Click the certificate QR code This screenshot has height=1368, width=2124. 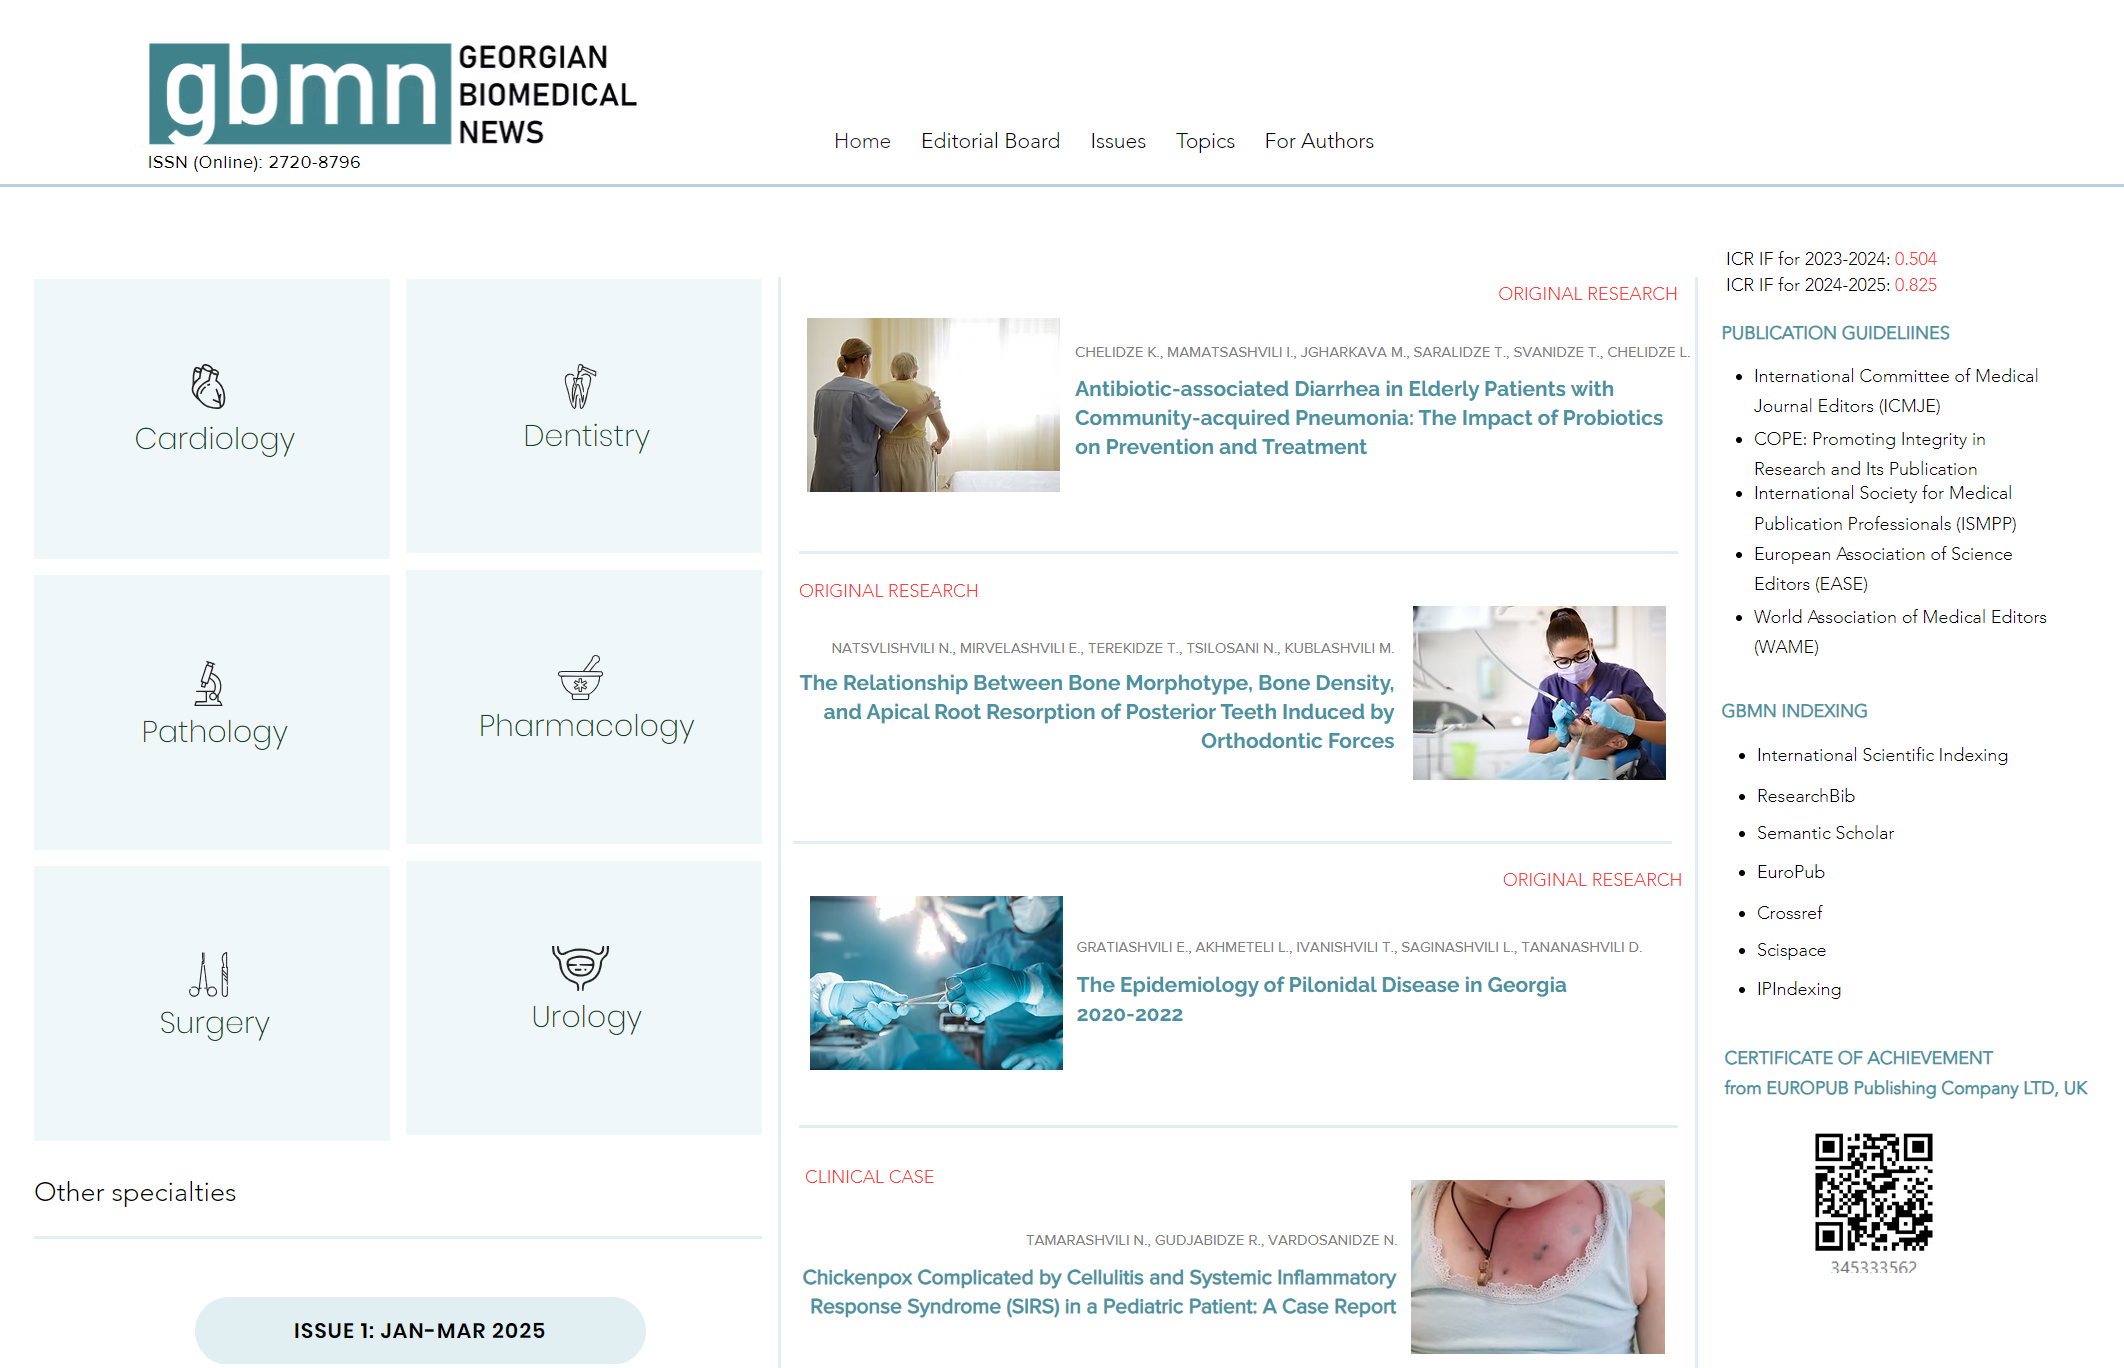[x=1873, y=1191]
